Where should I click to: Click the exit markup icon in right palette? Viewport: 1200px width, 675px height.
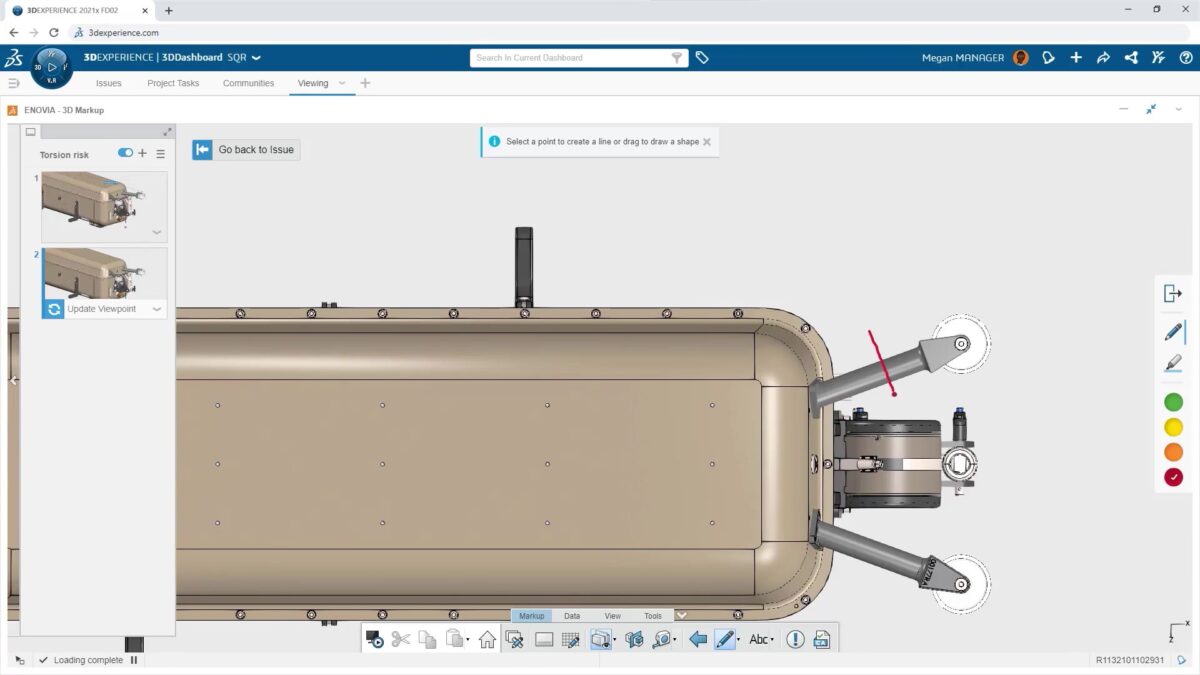[x=1173, y=293]
